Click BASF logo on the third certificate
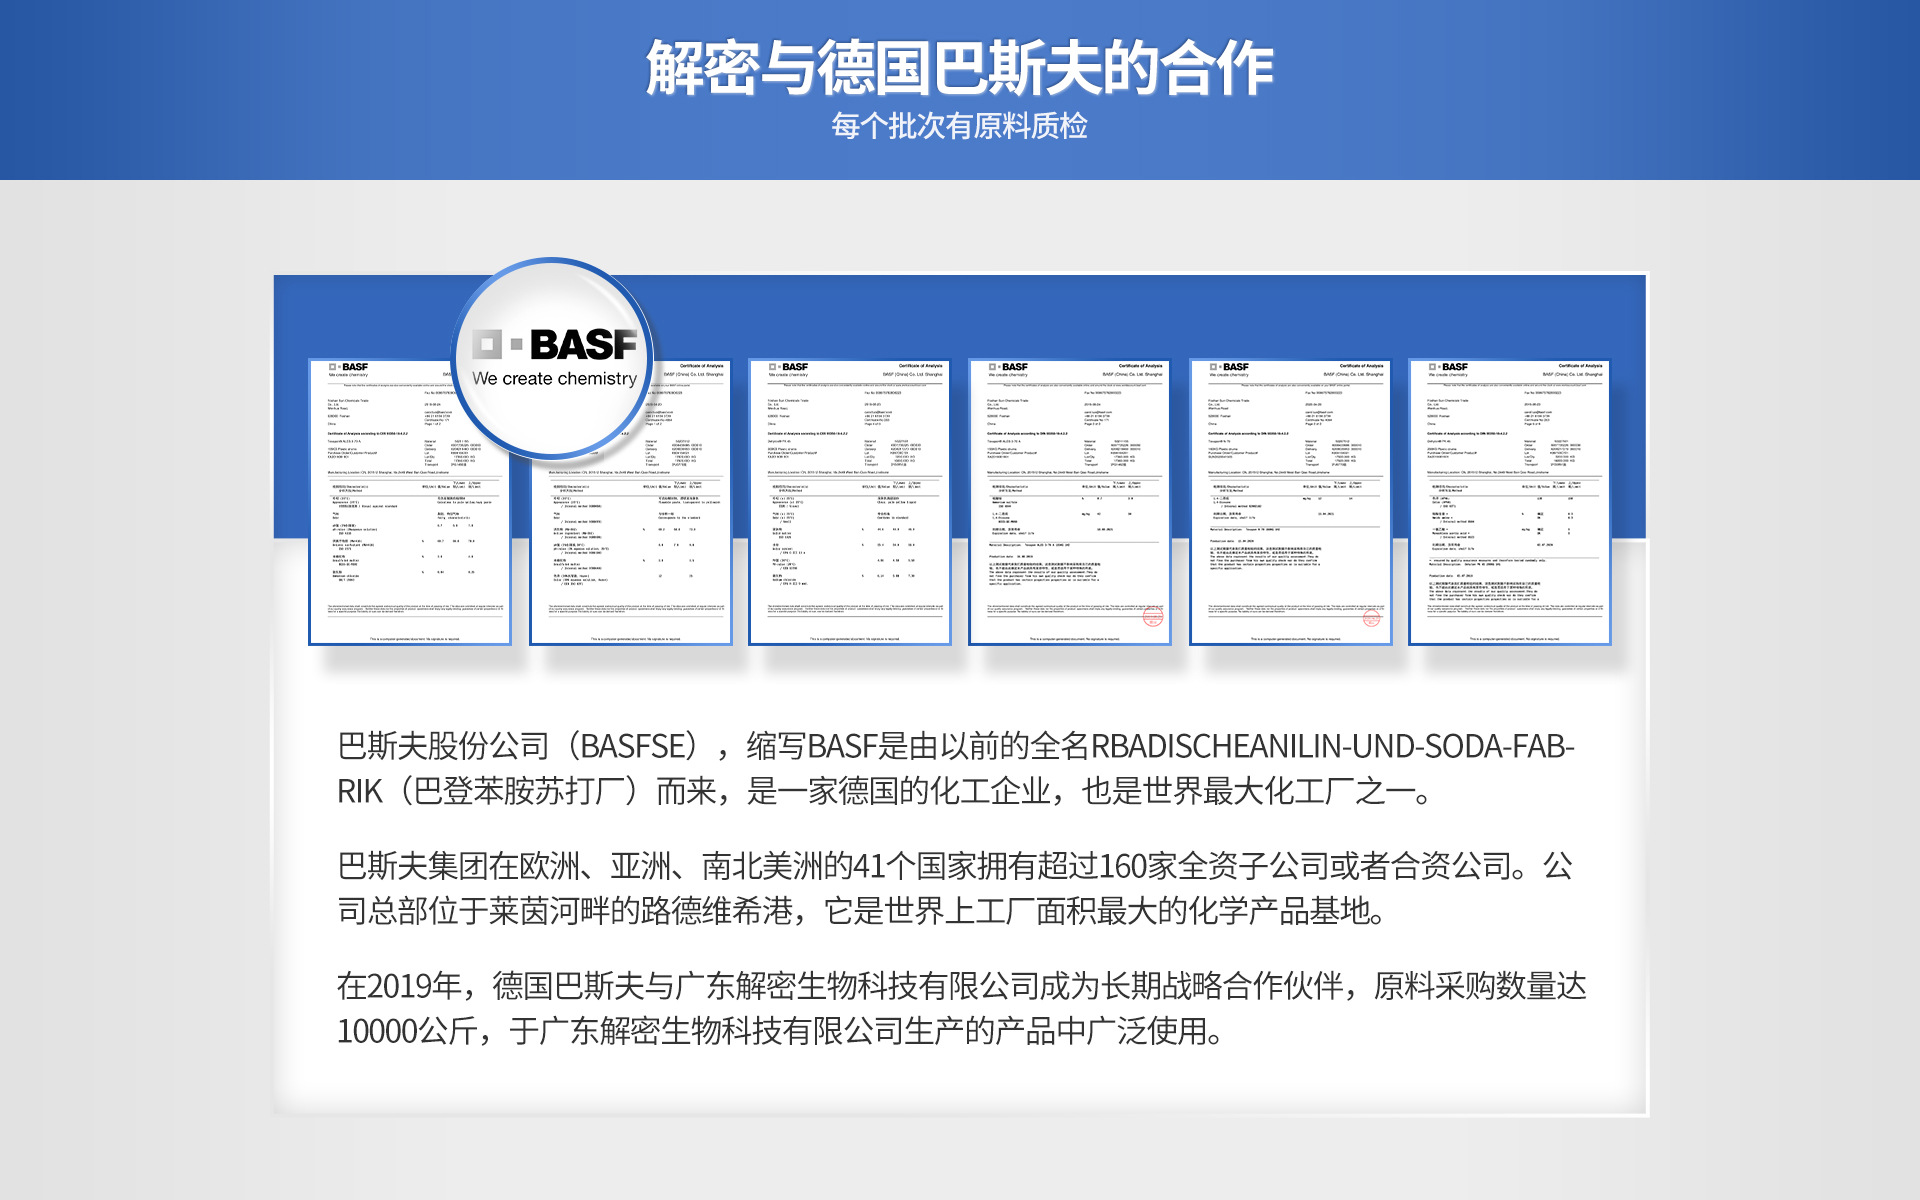Image resolution: width=1920 pixels, height=1200 pixels. coord(789,367)
